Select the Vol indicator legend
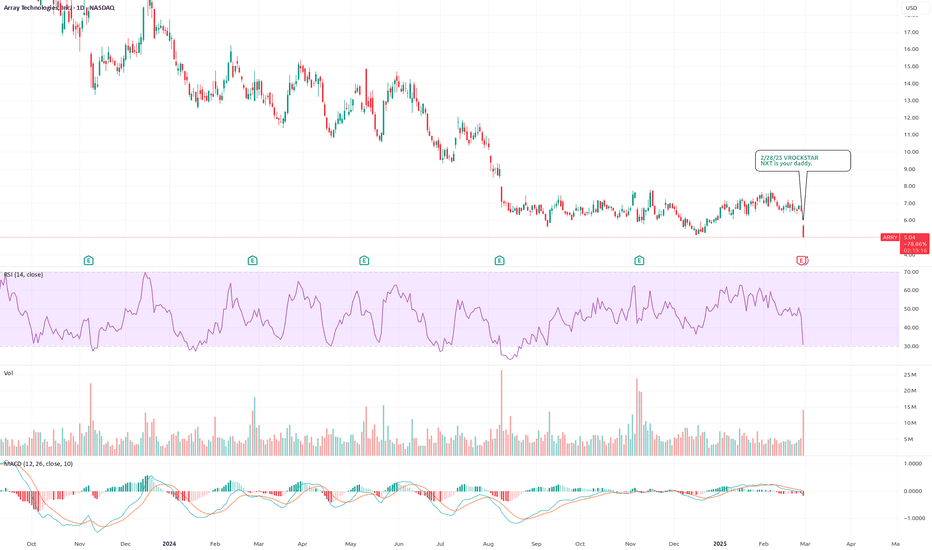932x550 pixels. [x=8, y=373]
